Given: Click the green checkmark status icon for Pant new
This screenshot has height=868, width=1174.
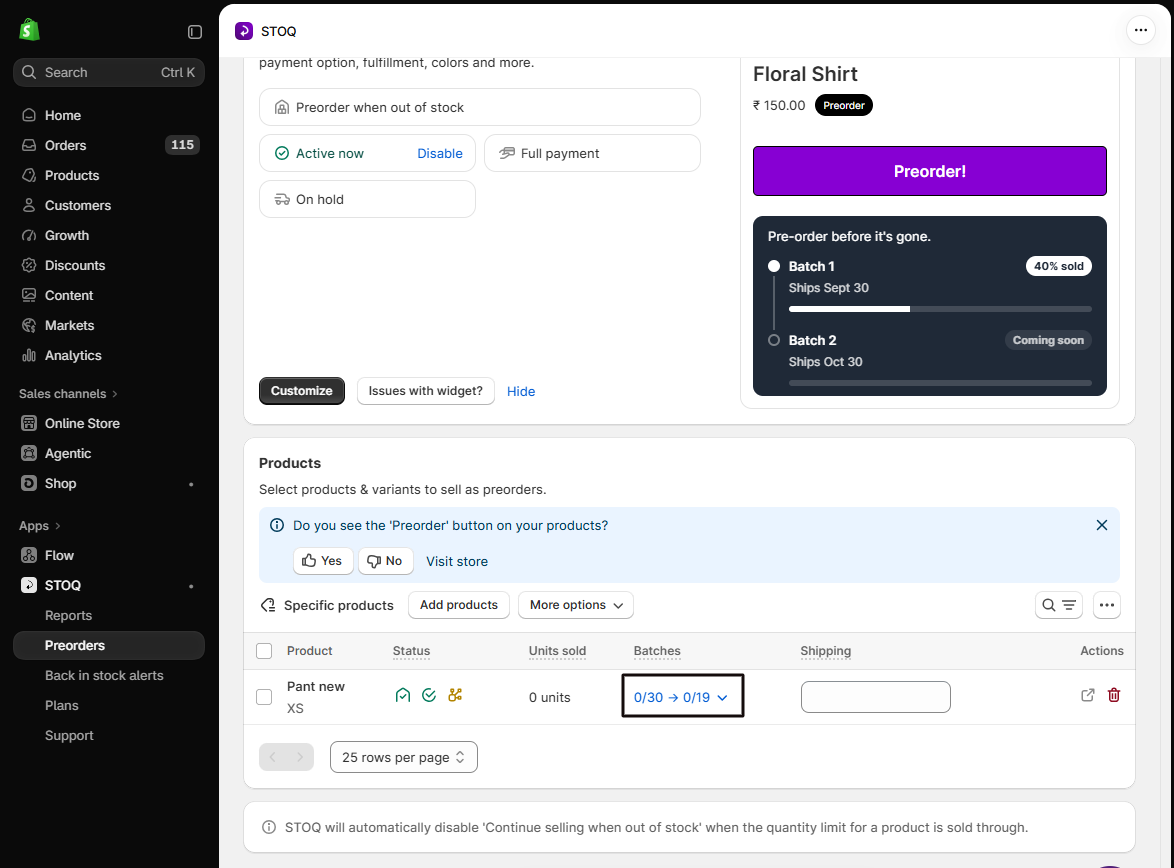Looking at the screenshot, I should (429, 695).
